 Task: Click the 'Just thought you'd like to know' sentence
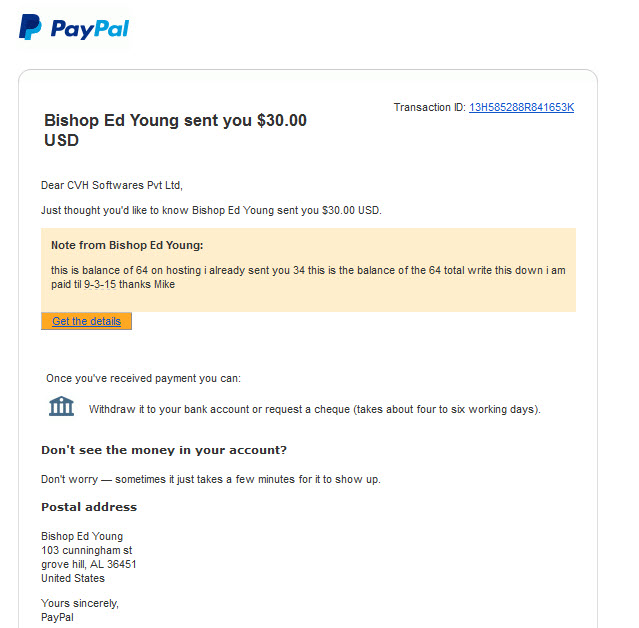point(211,210)
